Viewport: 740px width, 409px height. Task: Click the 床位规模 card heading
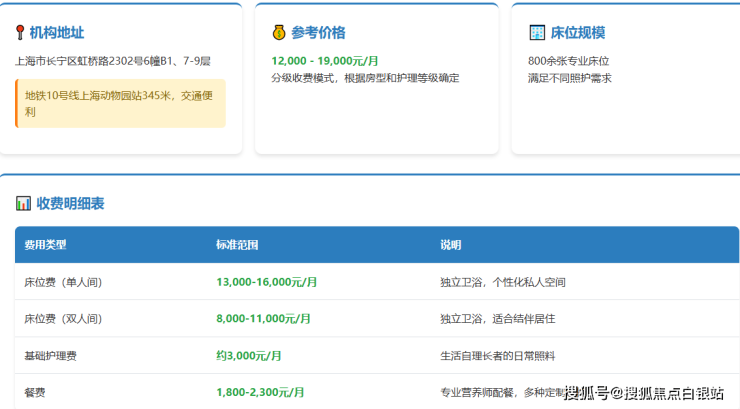[578, 33]
